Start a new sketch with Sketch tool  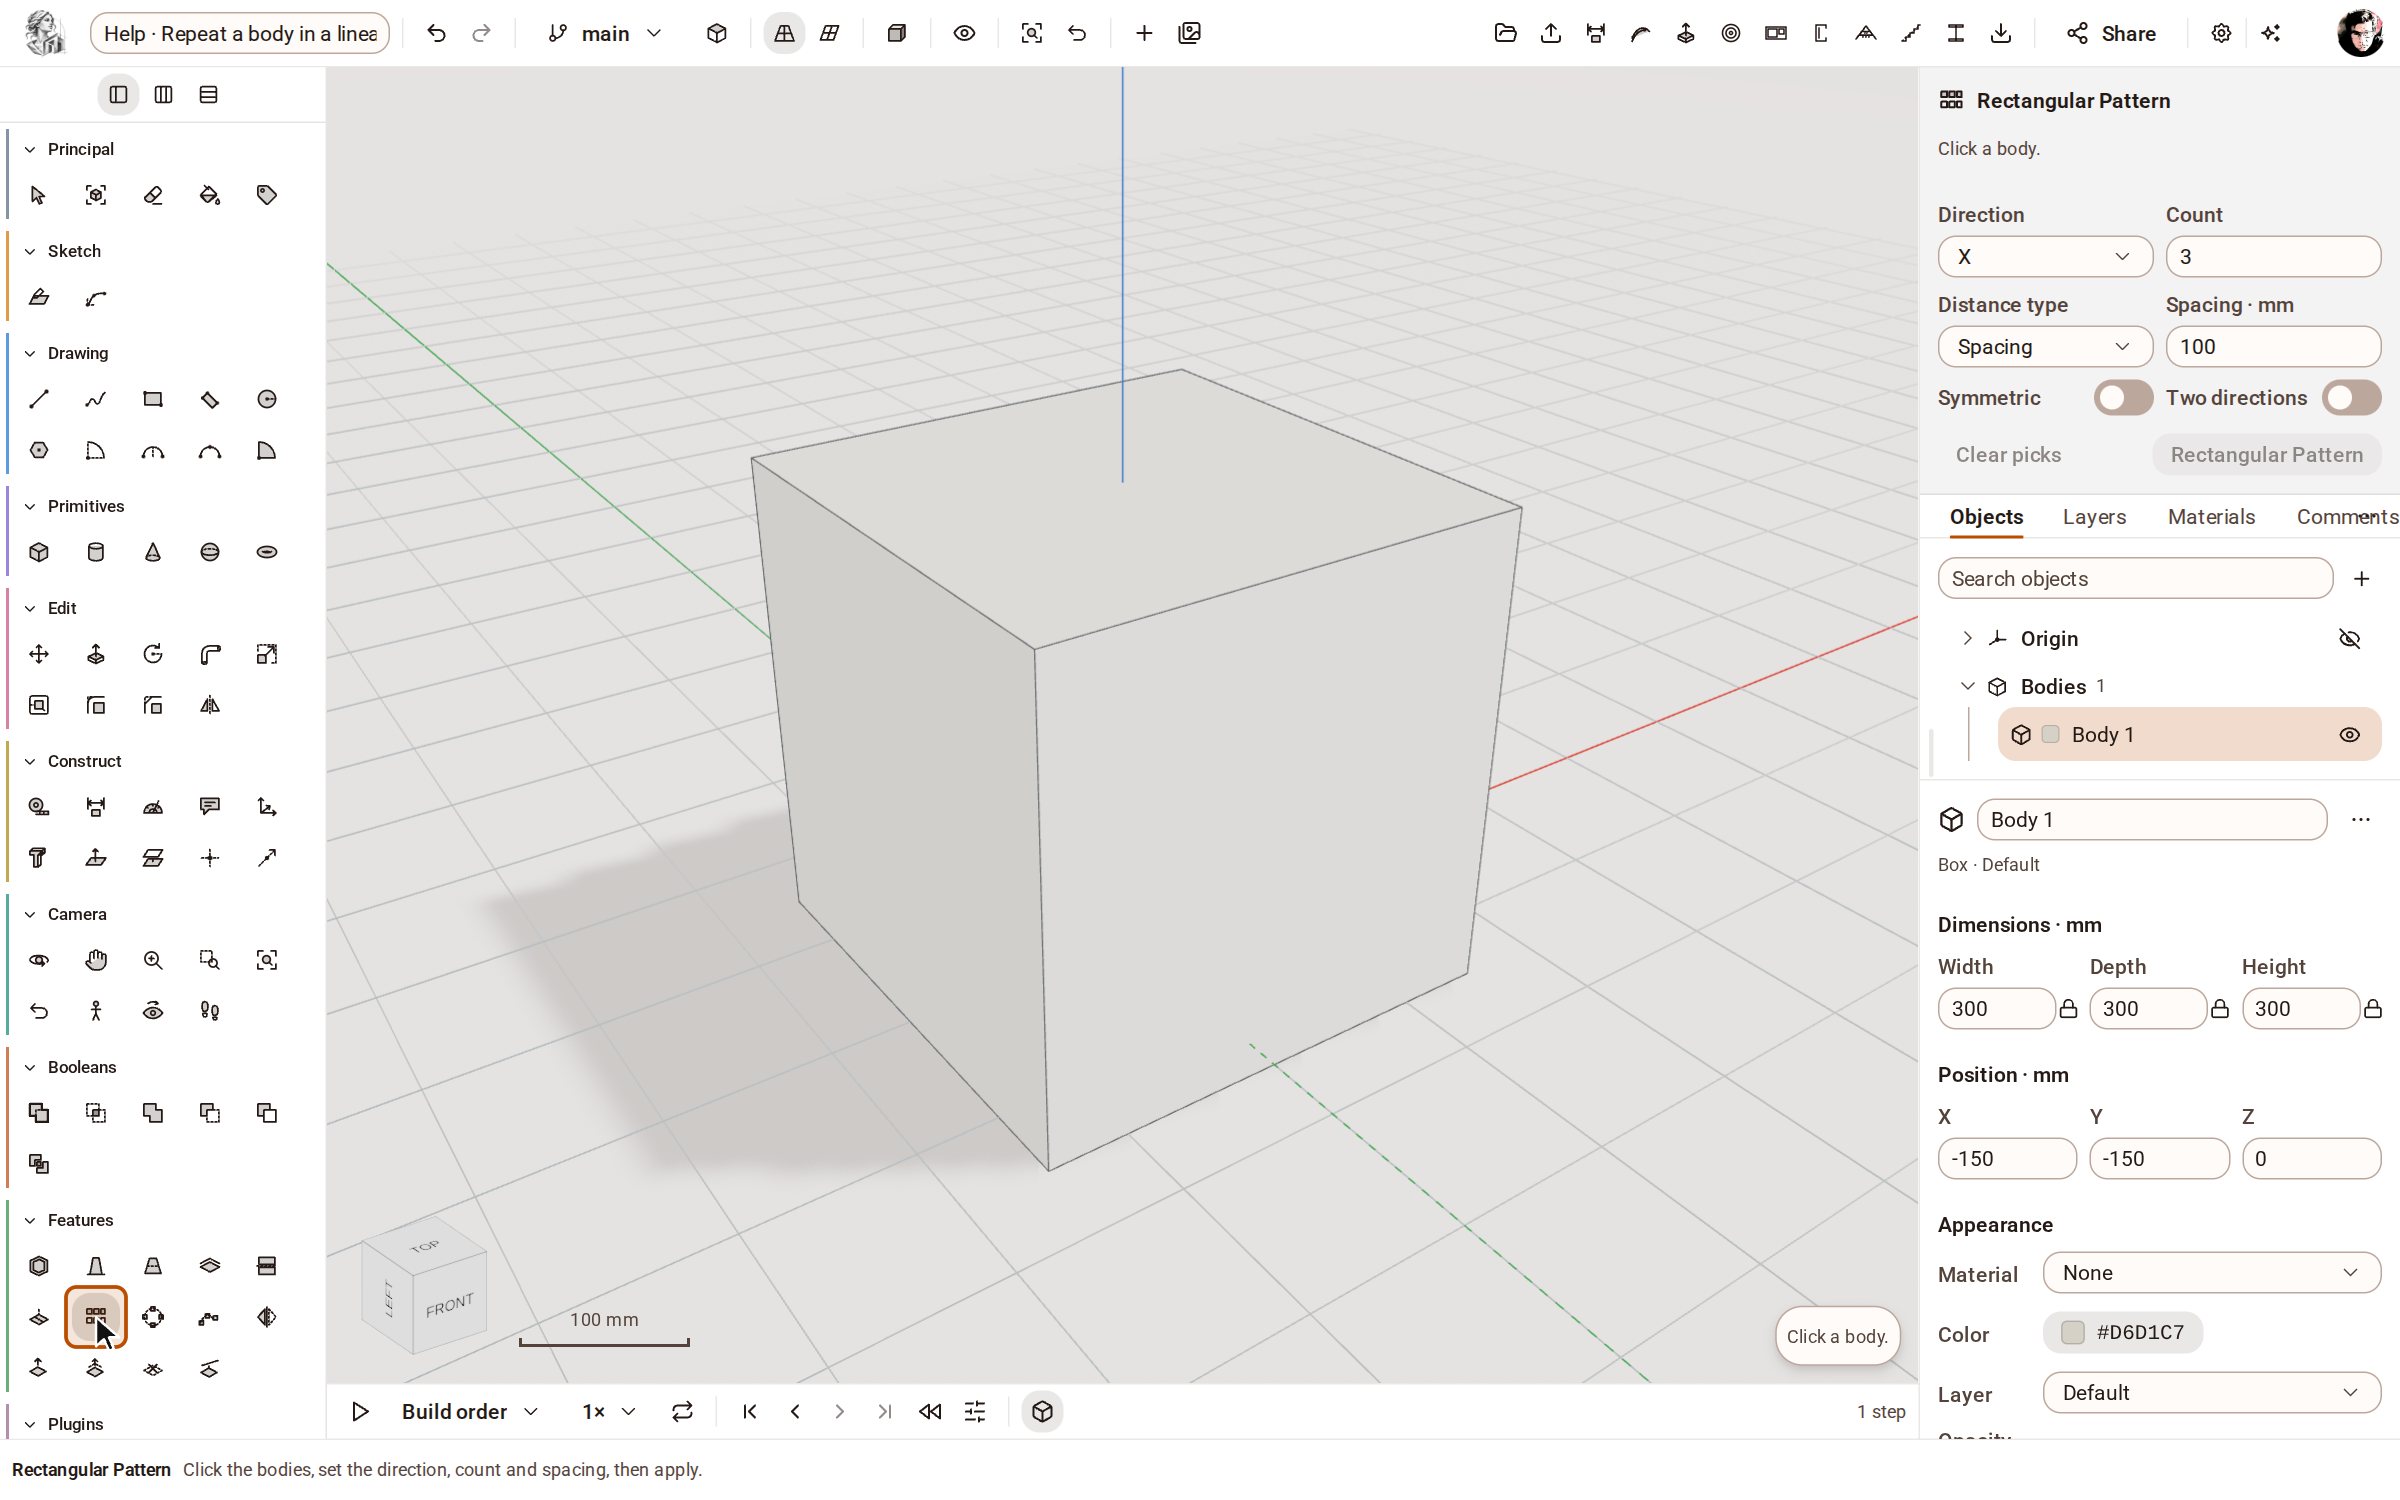tap(39, 297)
